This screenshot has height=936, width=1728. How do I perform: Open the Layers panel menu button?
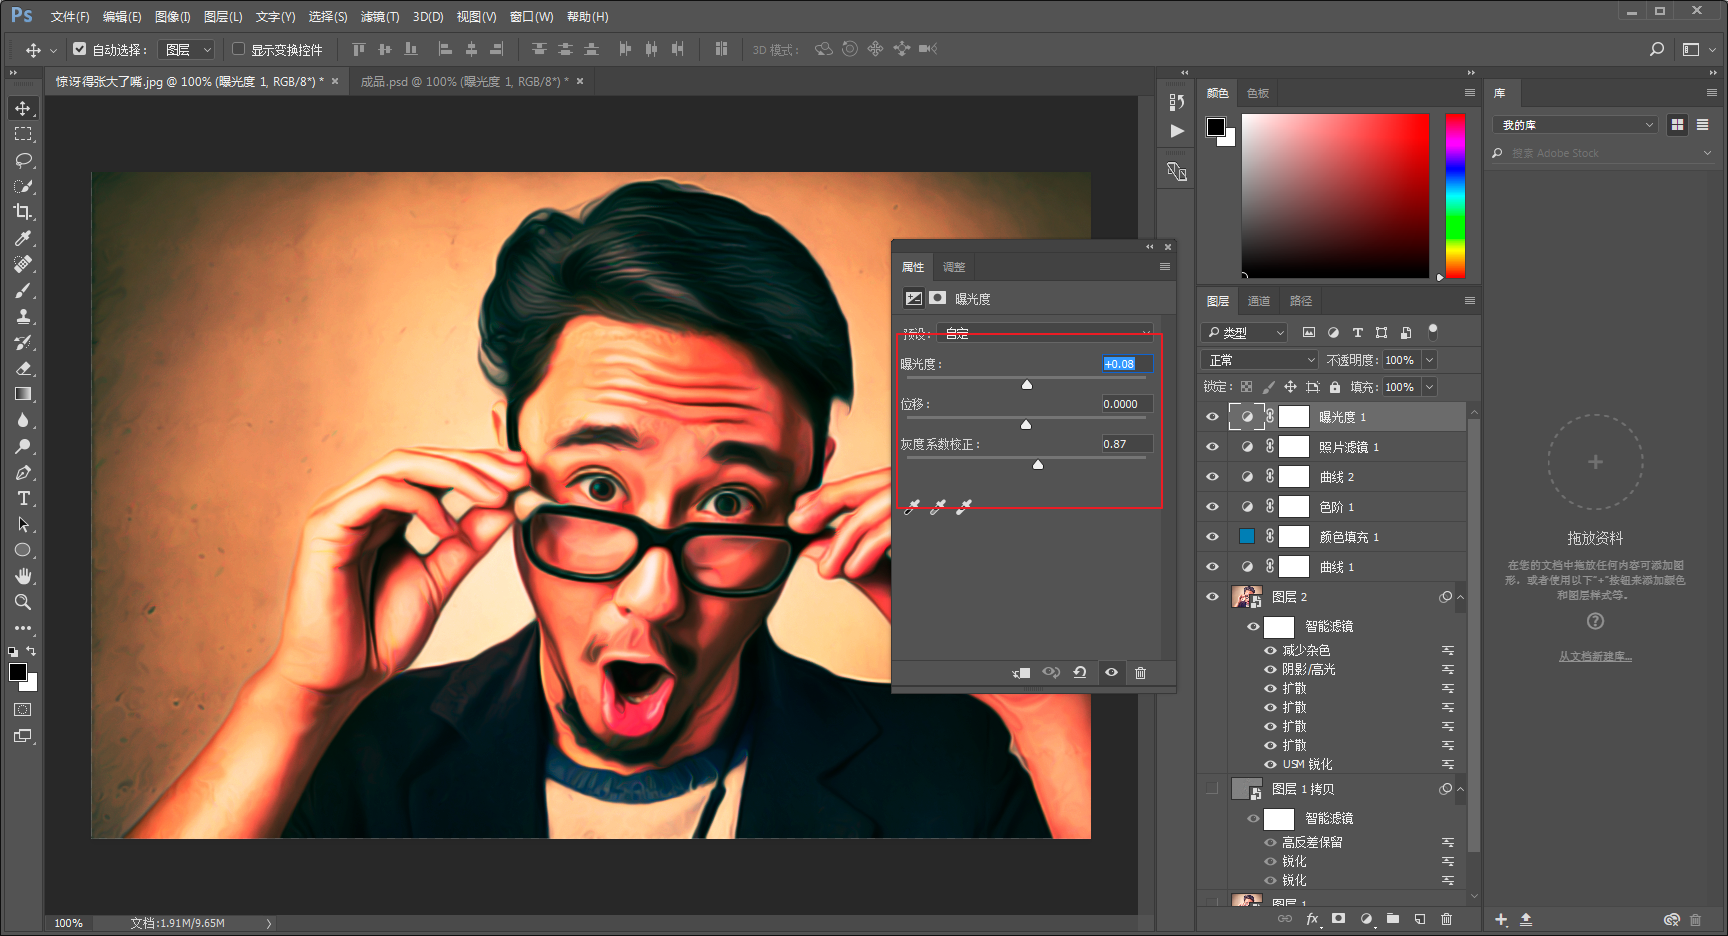pos(1470,301)
